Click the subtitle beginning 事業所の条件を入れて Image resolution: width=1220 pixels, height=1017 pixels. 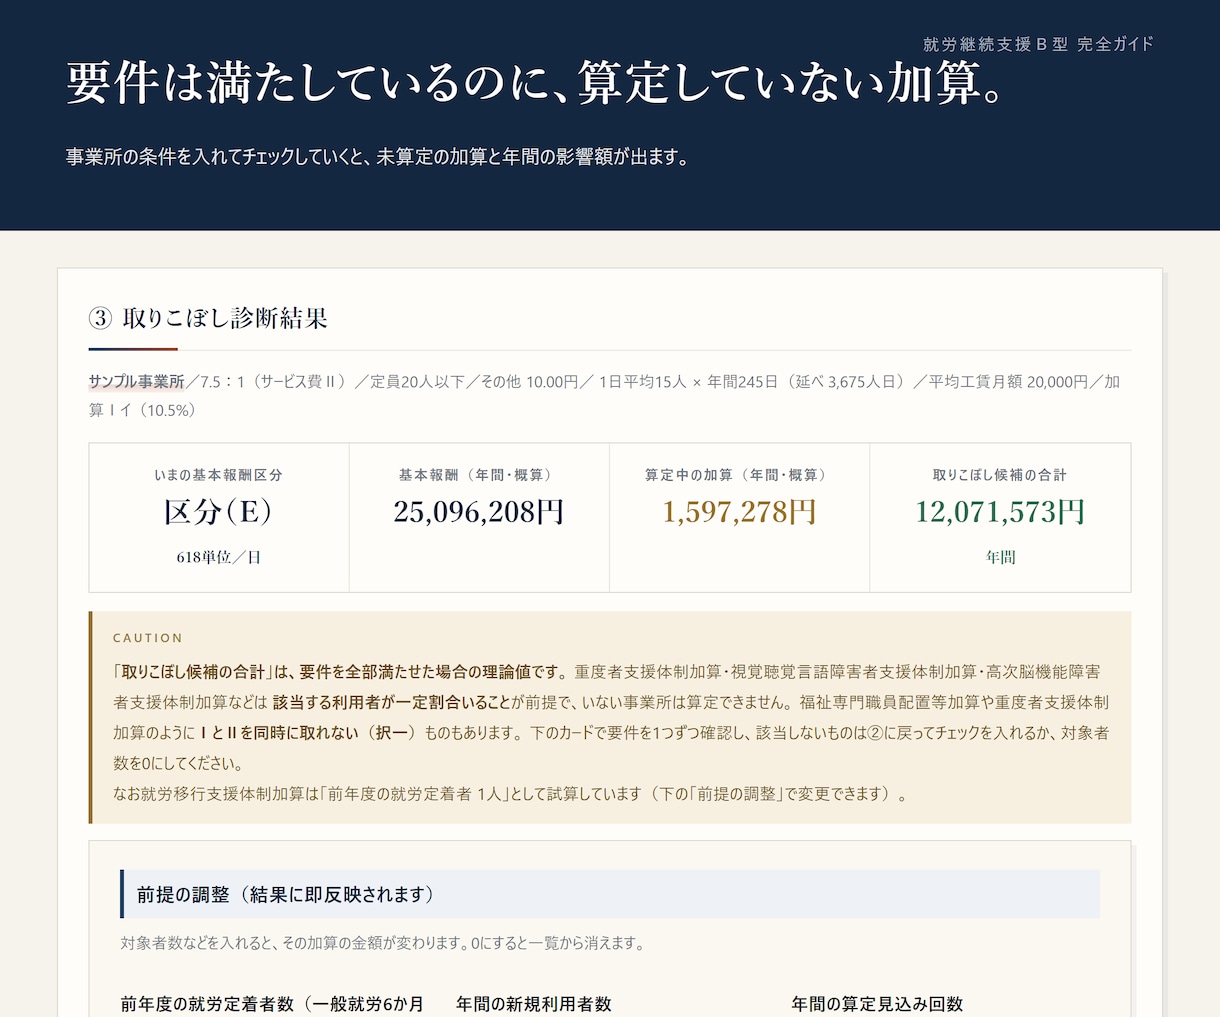tap(378, 157)
